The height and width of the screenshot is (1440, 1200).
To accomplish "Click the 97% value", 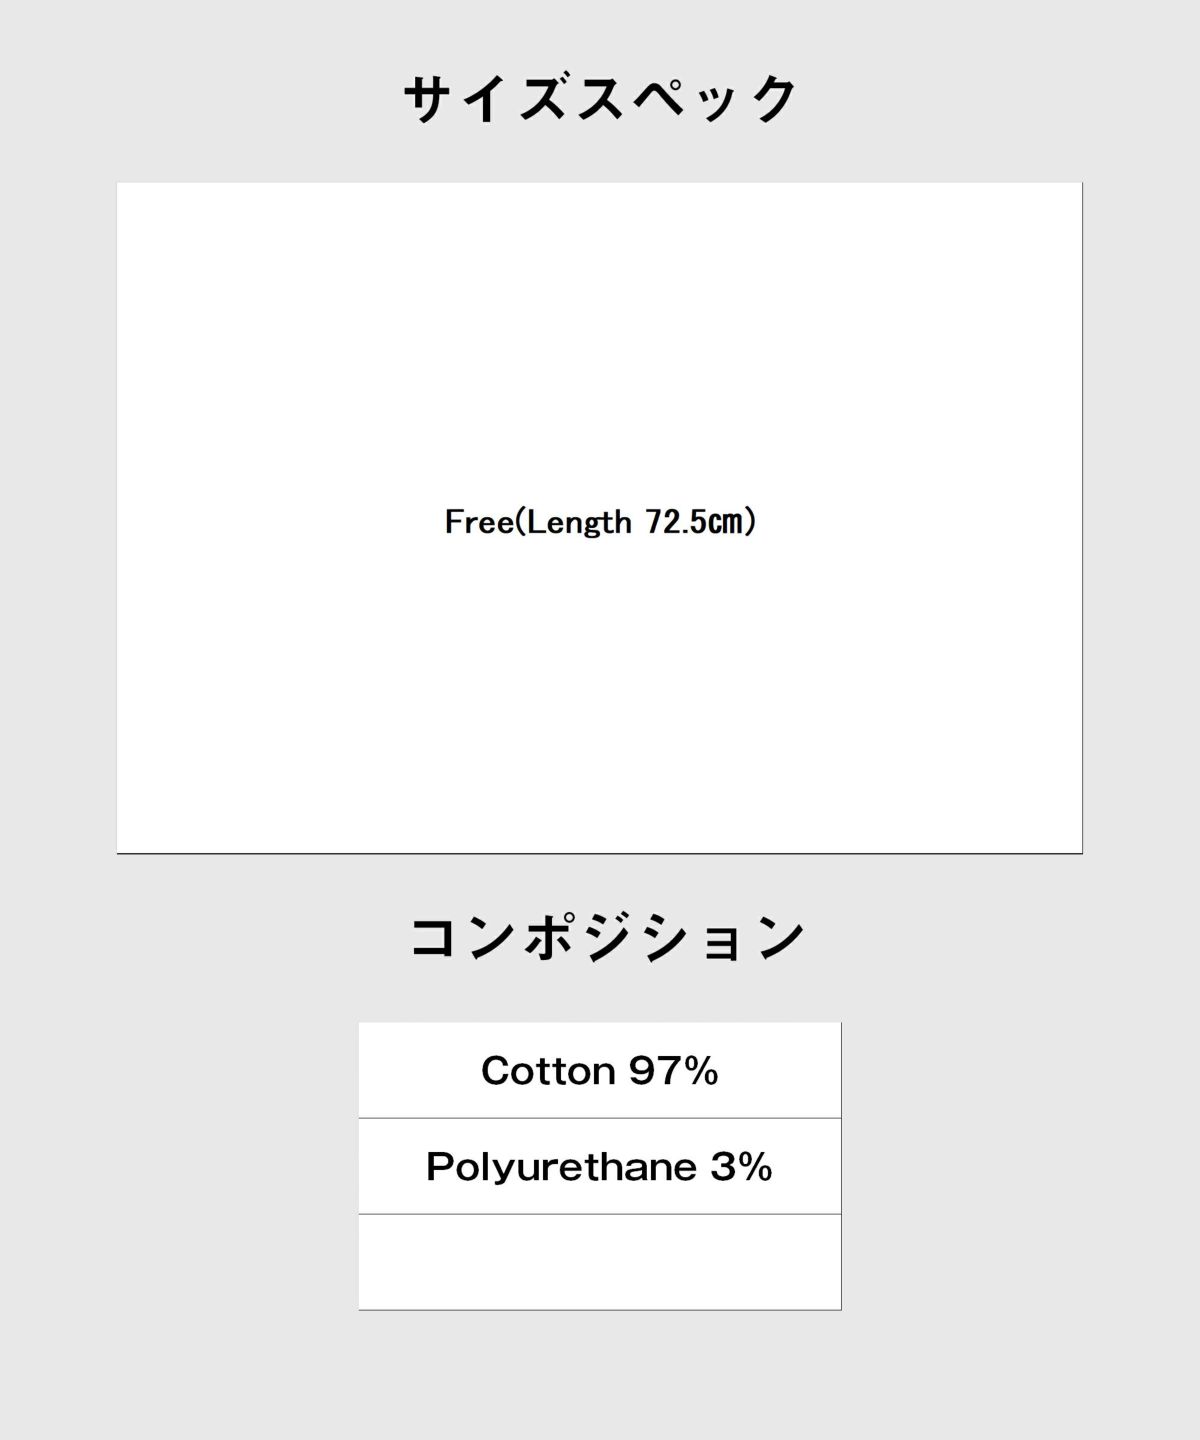I will (x=674, y=1071).
